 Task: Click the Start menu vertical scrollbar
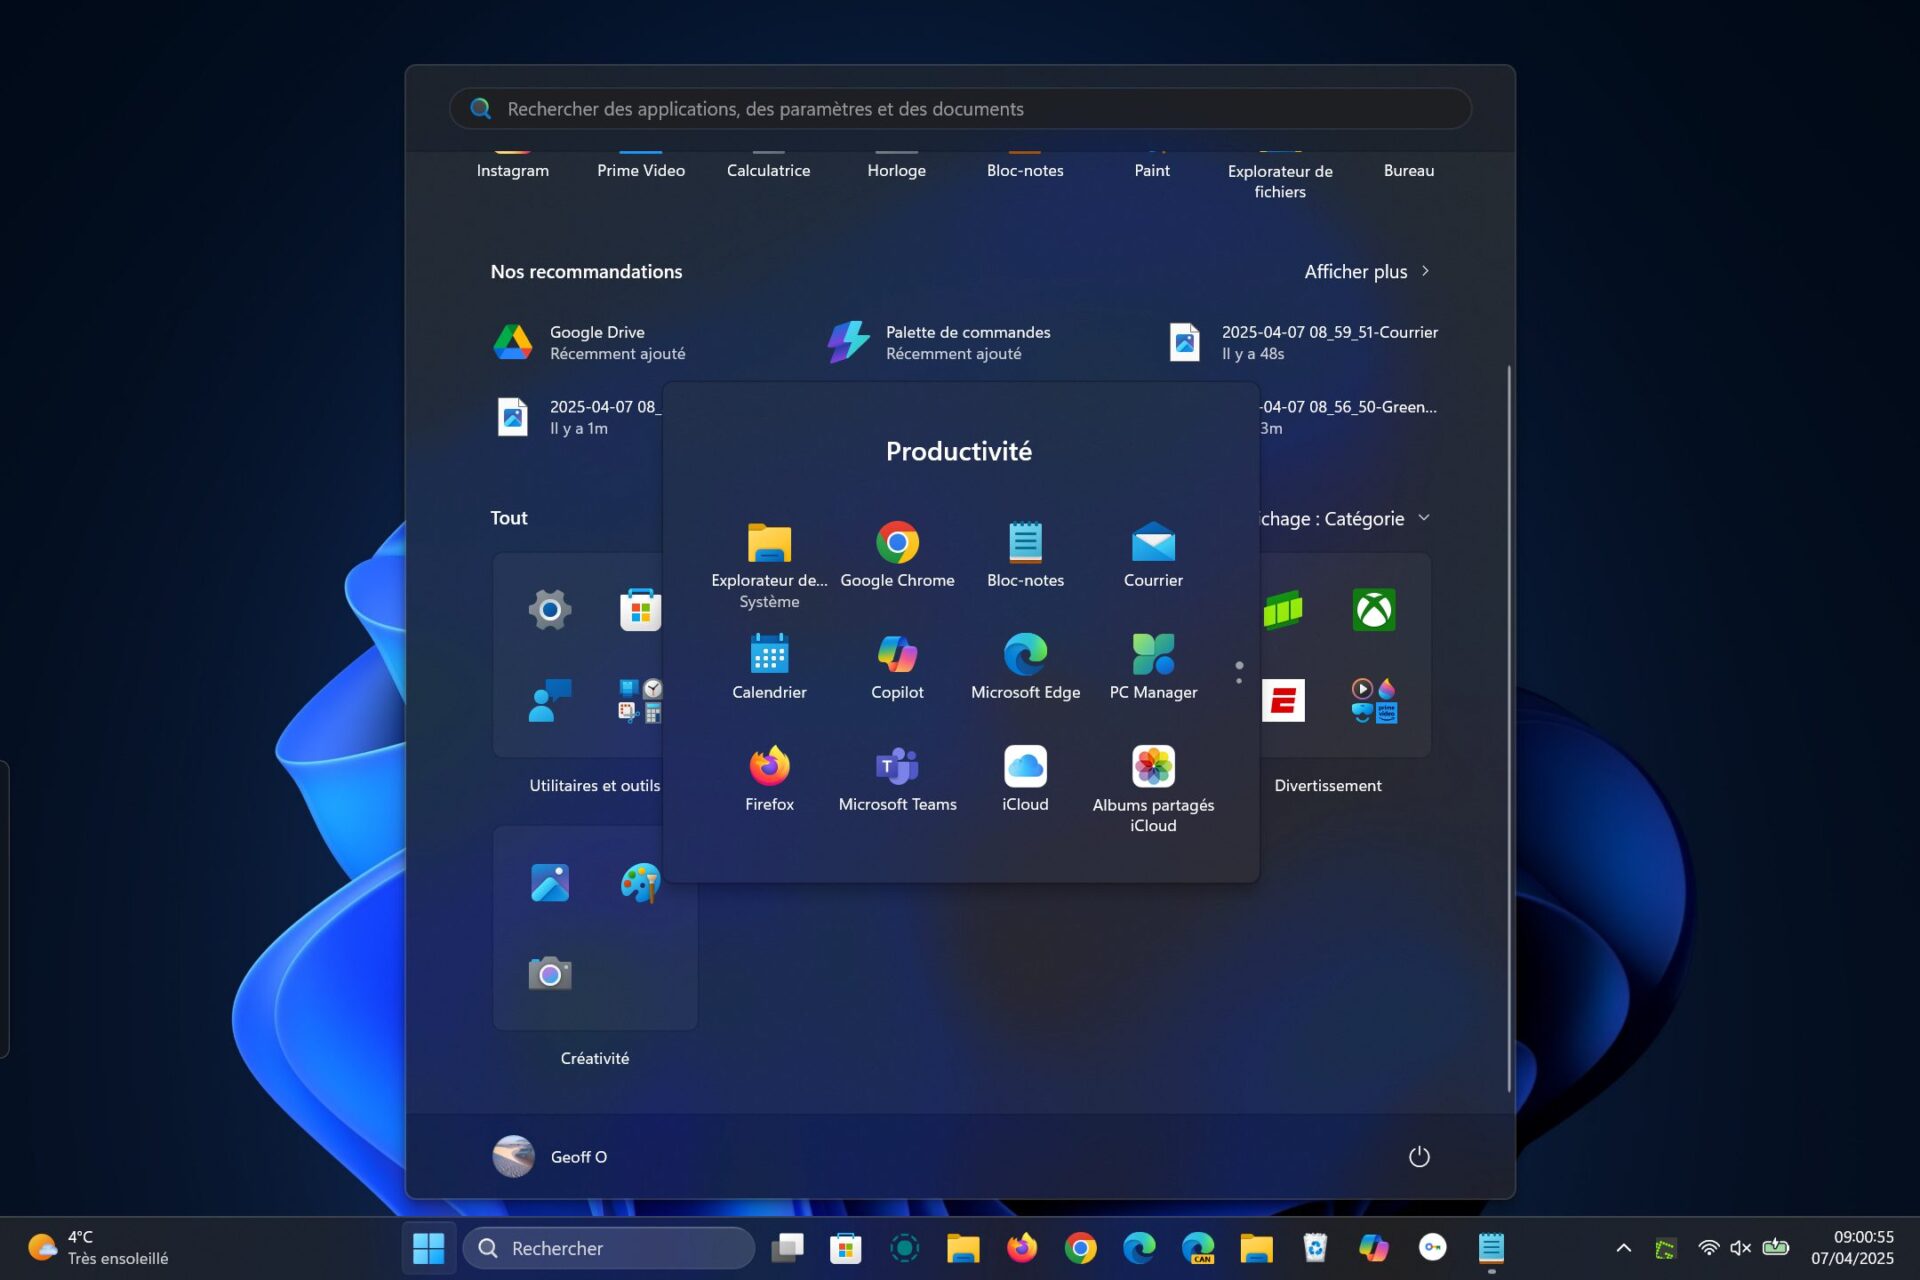click(x=1508, y=728)
